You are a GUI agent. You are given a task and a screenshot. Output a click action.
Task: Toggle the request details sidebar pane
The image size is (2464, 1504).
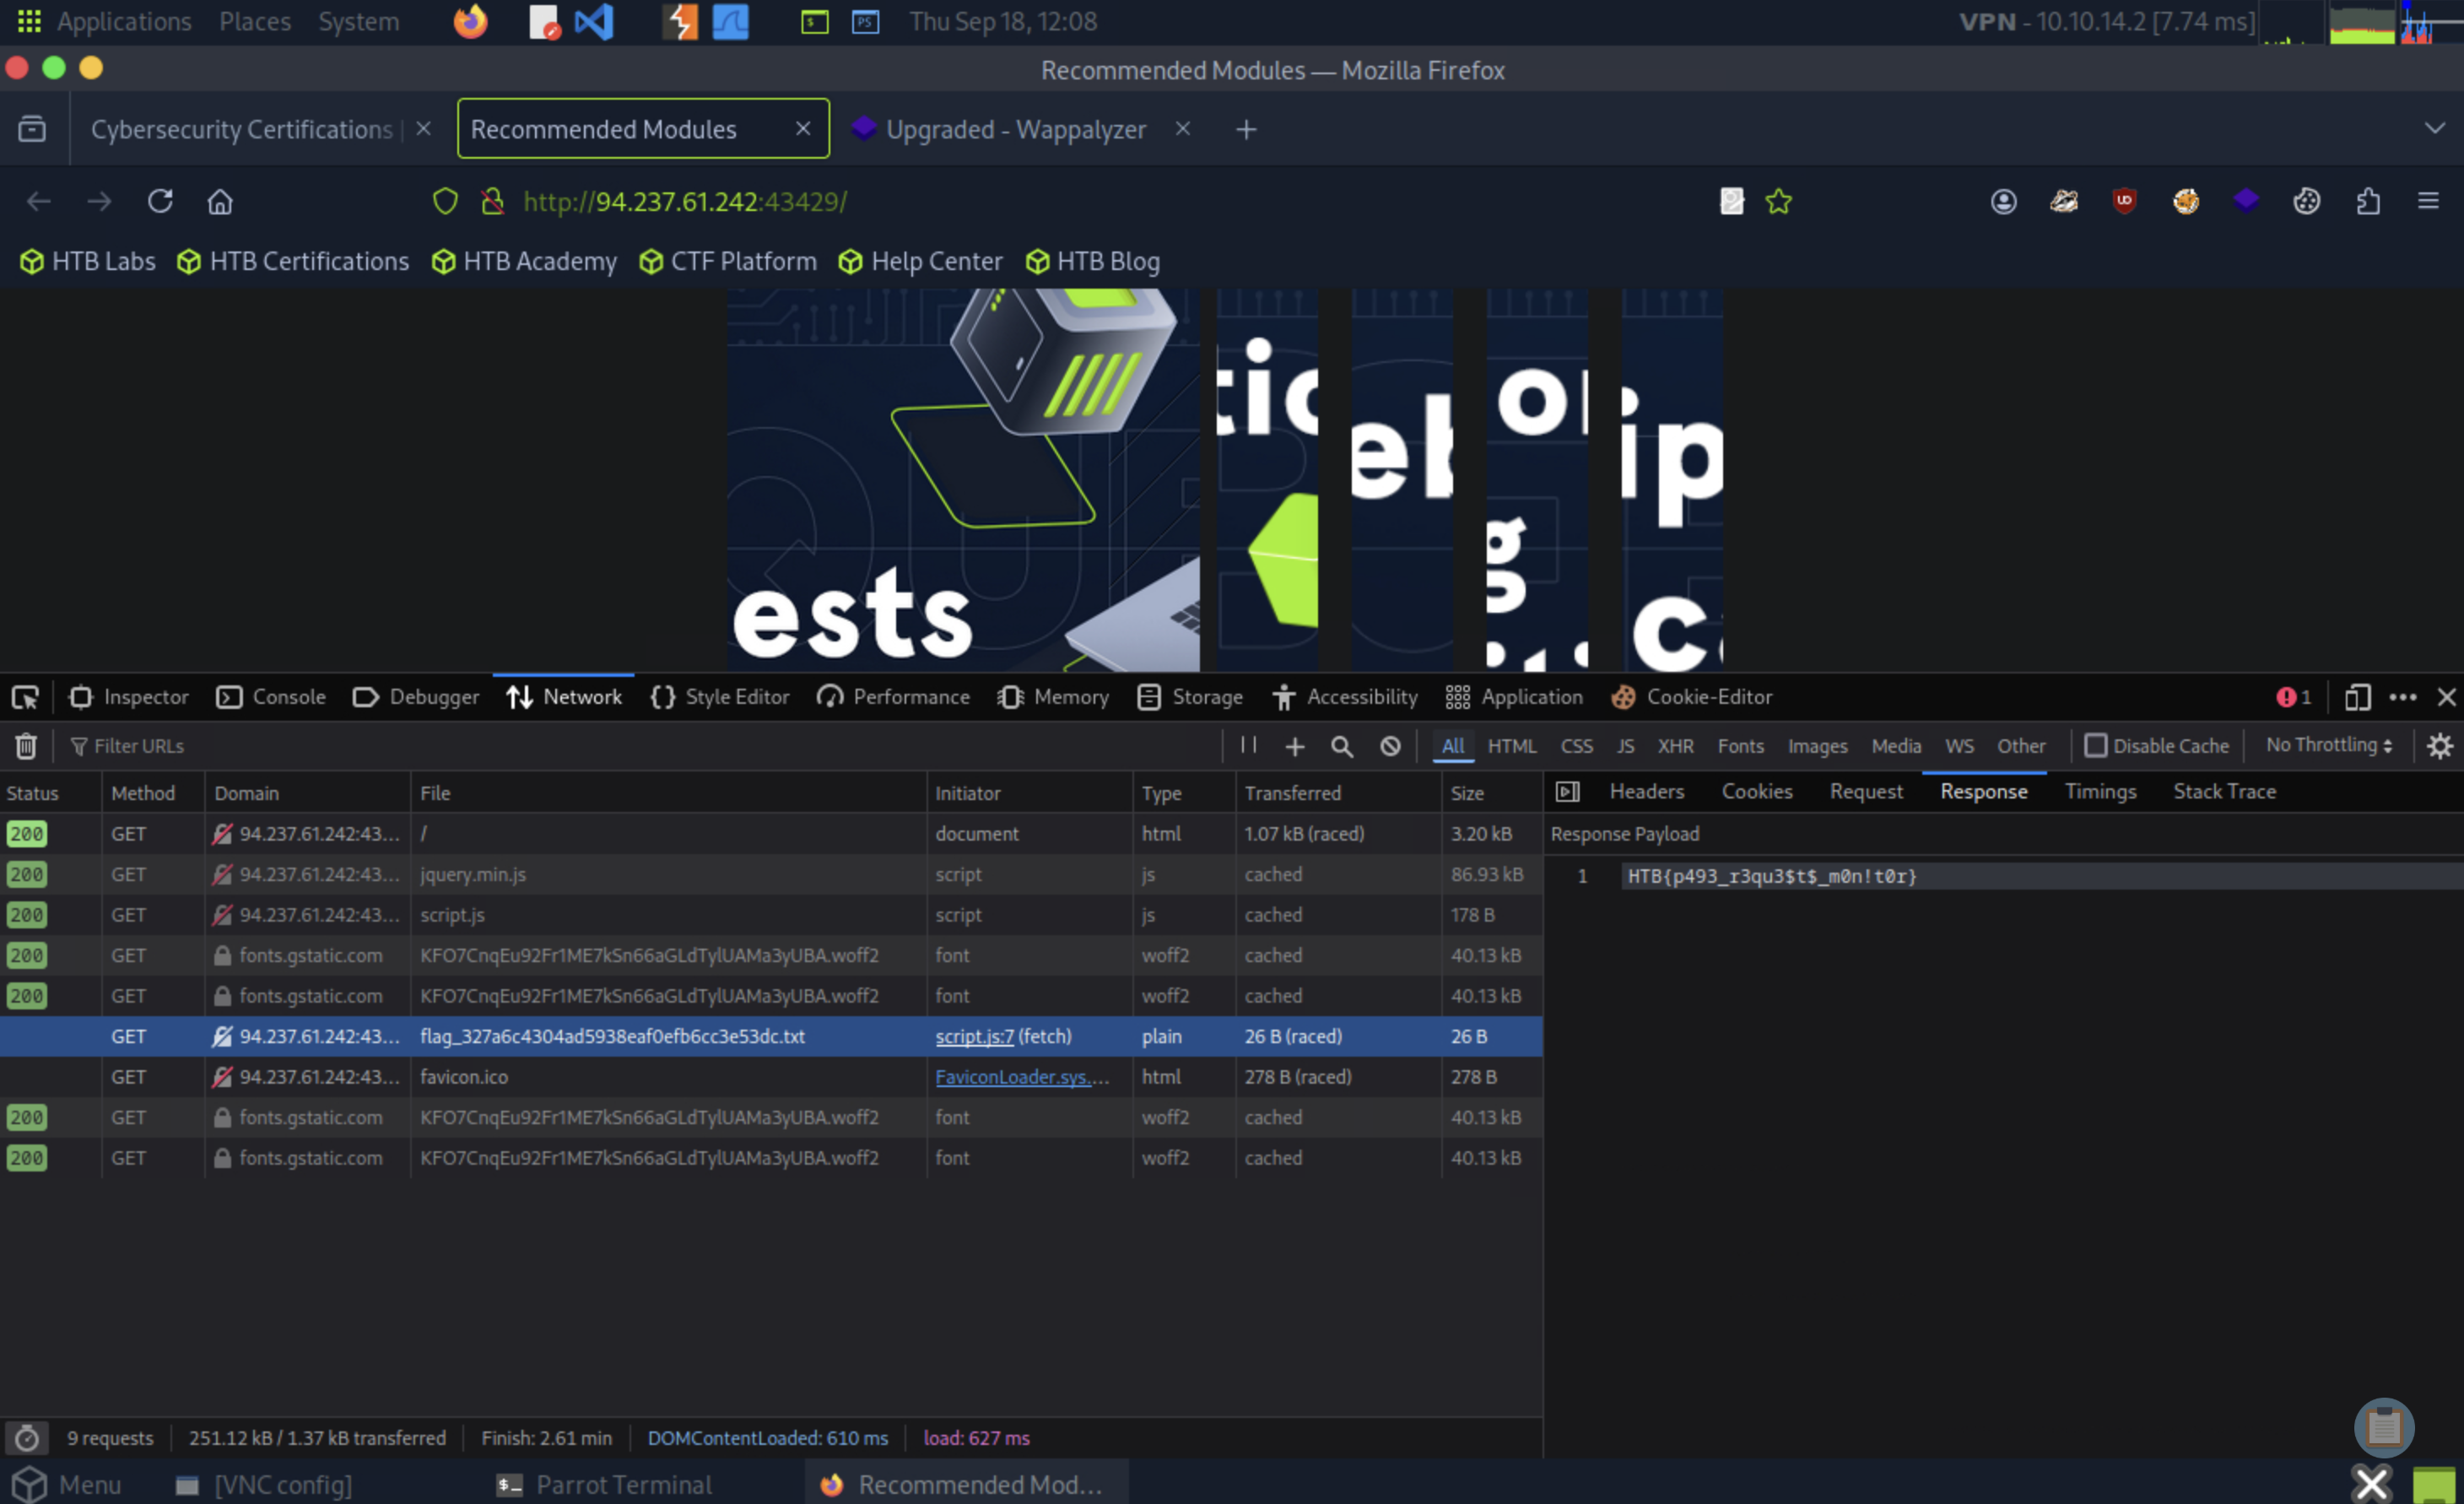click(x=1567, y=792)
